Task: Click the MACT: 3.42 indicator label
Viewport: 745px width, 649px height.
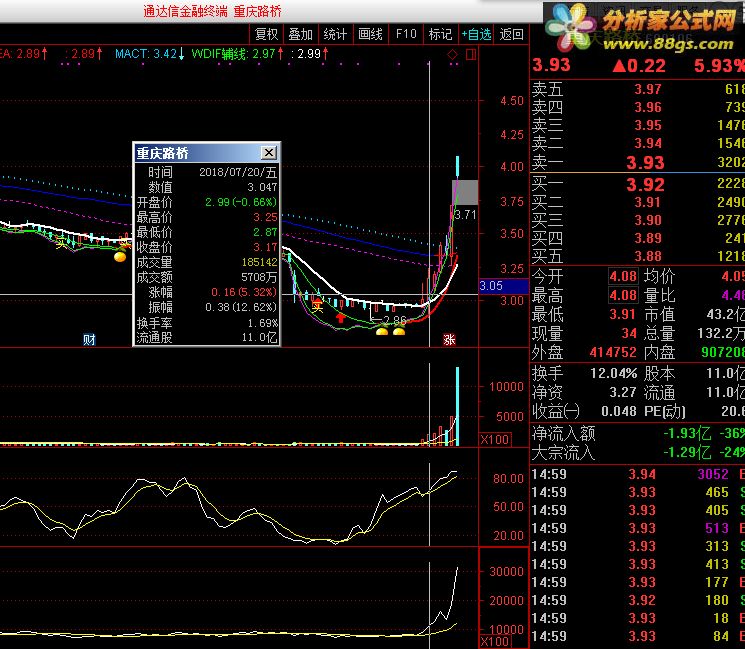Action: click(x=149, y=54)
